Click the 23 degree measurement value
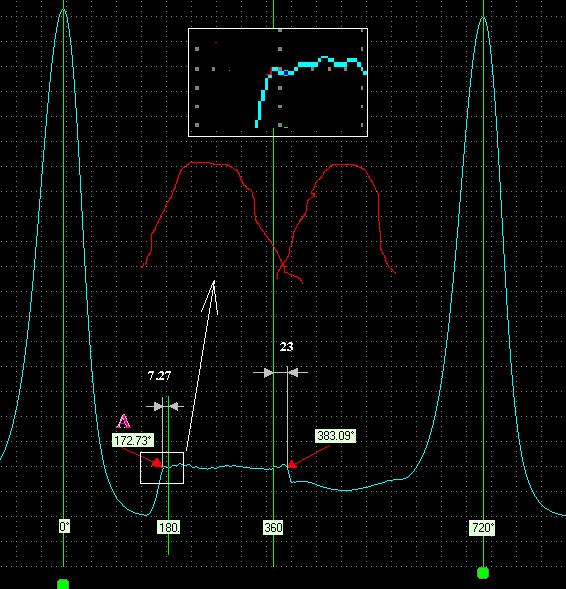Viewport: 566px width, 589px height. click(286, 346)
